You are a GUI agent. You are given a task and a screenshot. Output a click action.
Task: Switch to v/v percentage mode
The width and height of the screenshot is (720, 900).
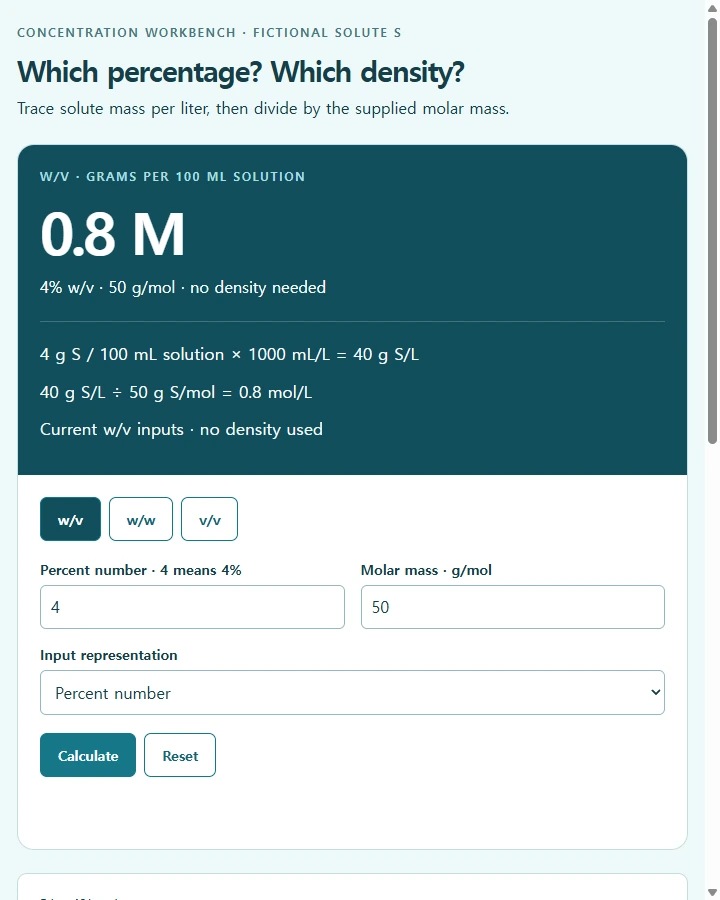pyautogui.click(x=210, y=519)
